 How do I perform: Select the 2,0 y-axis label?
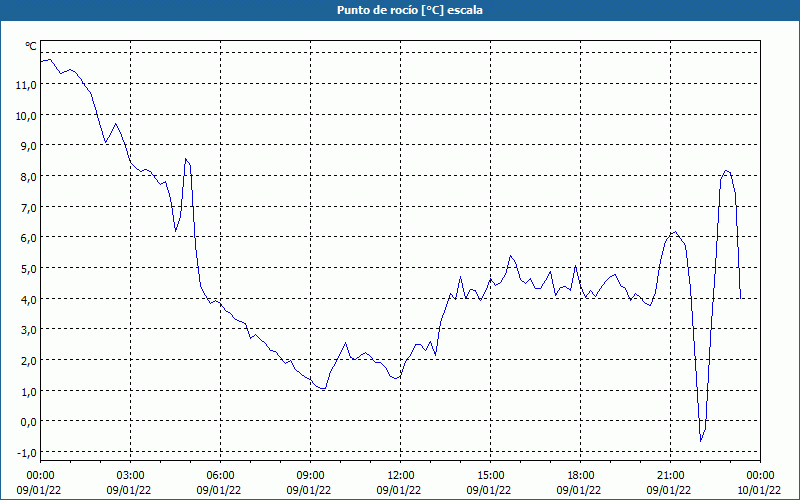[29, 361]
